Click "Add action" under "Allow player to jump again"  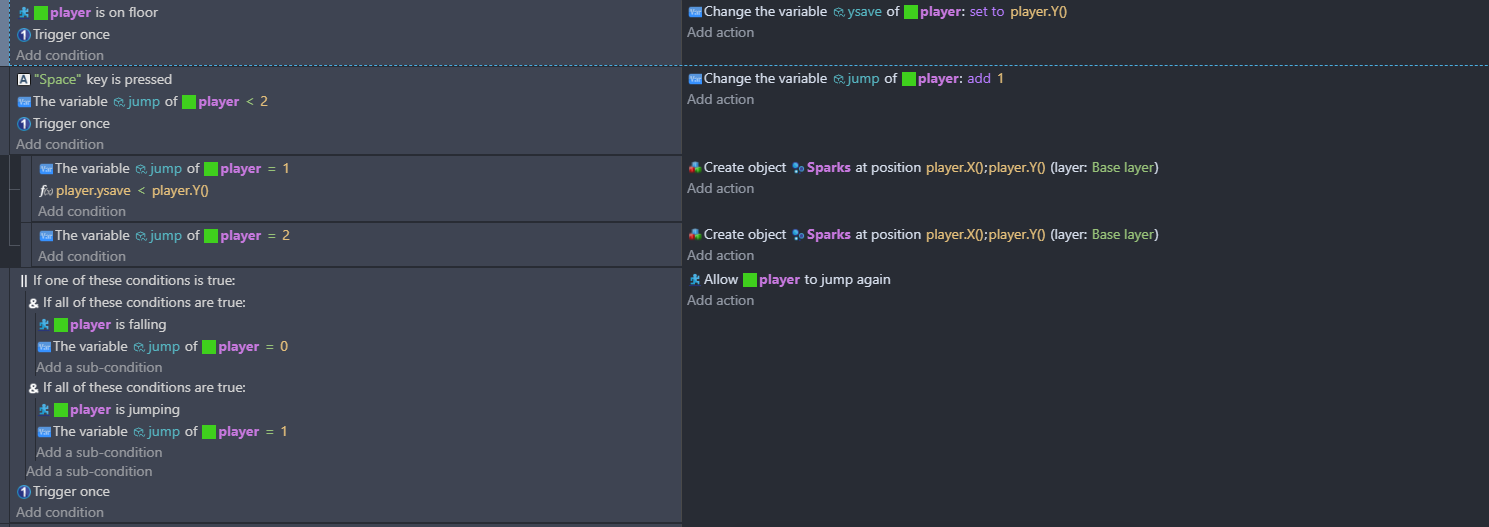(720, 301)
